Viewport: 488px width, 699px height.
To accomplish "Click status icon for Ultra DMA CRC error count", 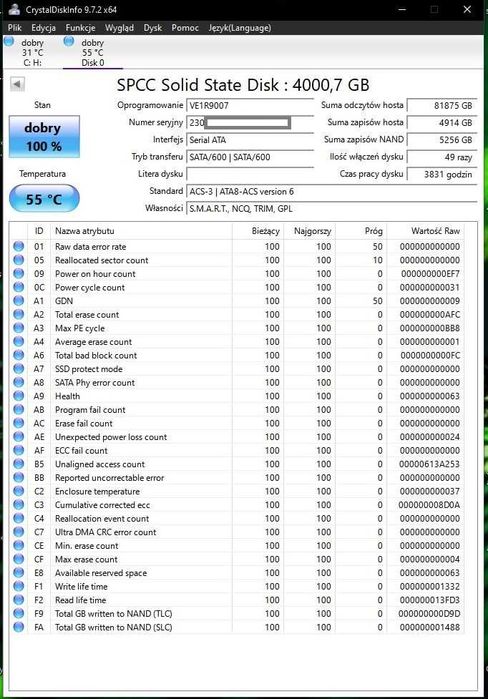I will click(19, 532).
